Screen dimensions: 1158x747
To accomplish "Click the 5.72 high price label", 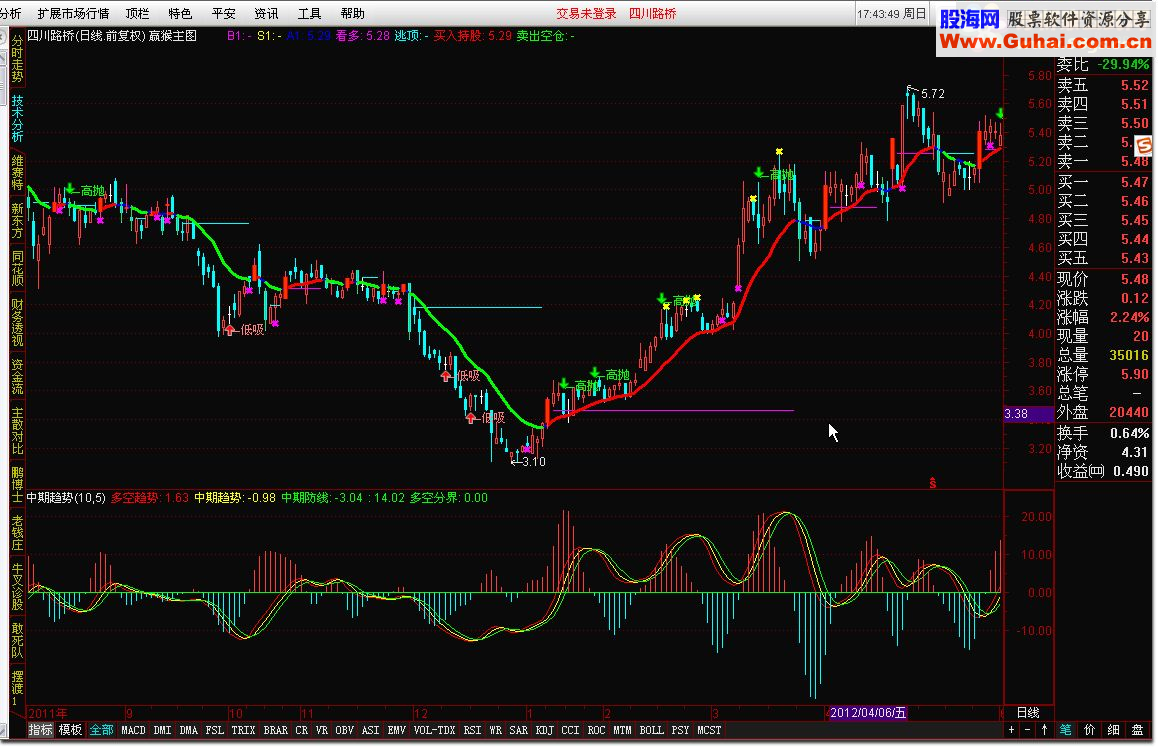I will [933, 94].
